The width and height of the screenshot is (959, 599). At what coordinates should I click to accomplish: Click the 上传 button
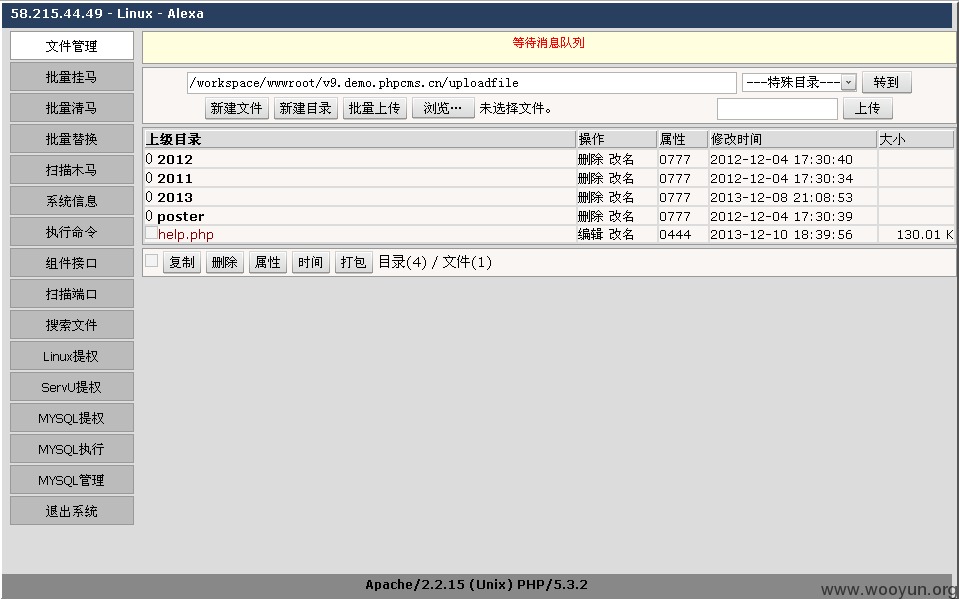[867, 108]
